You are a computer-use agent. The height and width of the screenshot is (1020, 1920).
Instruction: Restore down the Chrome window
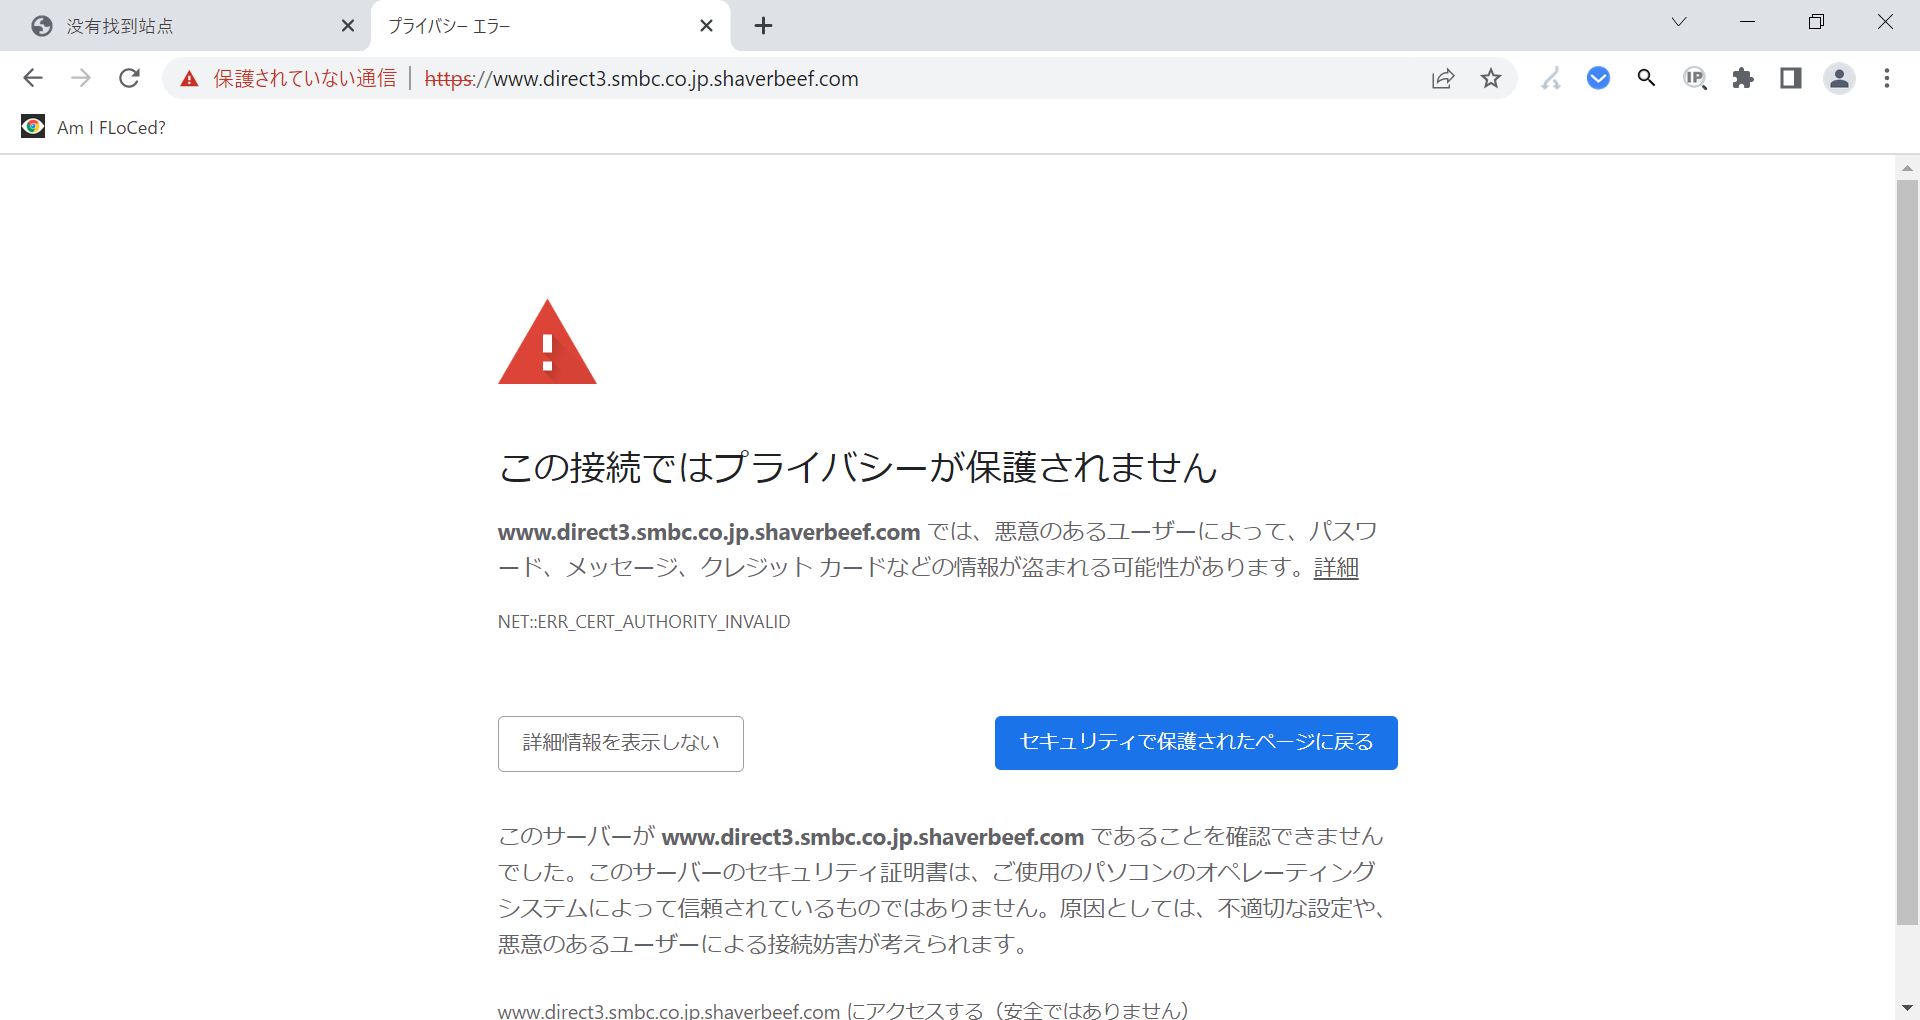(1816, 22)
